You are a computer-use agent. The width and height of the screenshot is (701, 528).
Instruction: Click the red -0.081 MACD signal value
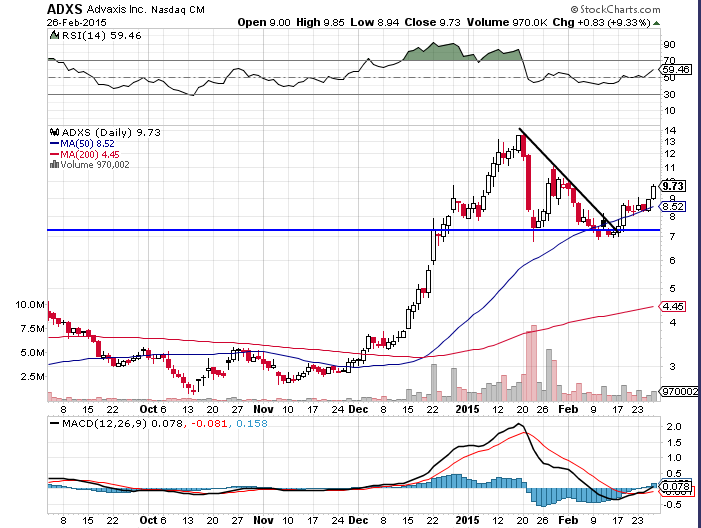pos(209,423)
